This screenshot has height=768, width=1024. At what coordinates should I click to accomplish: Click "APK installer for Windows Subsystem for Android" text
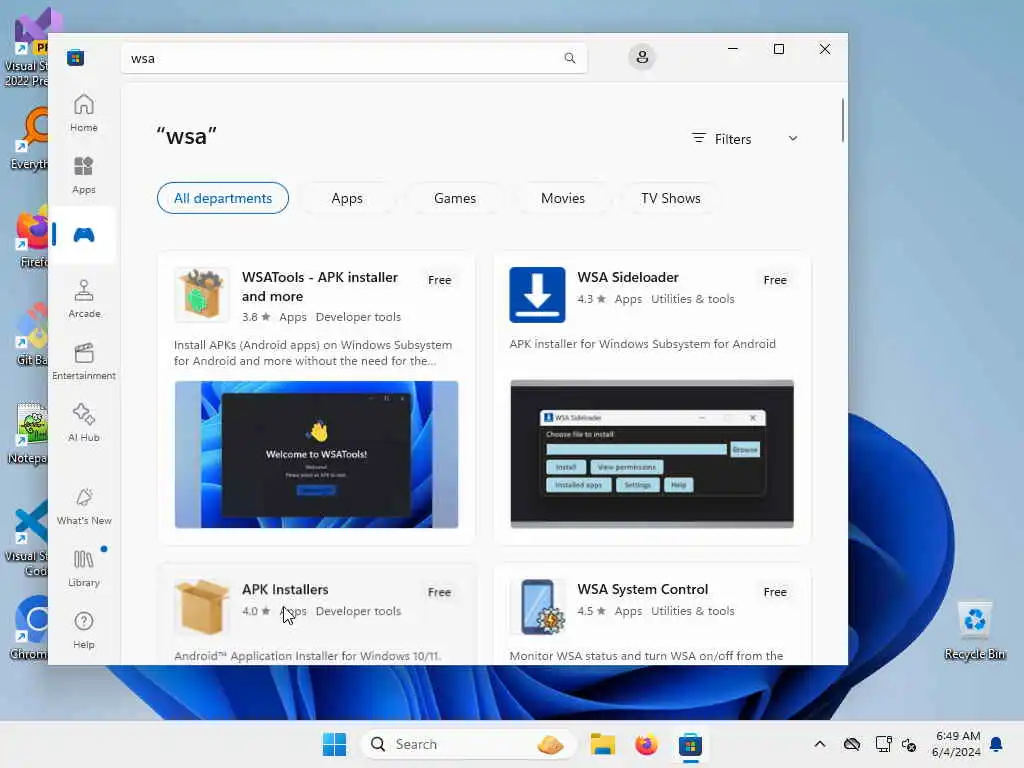click(x=643, y=344)
